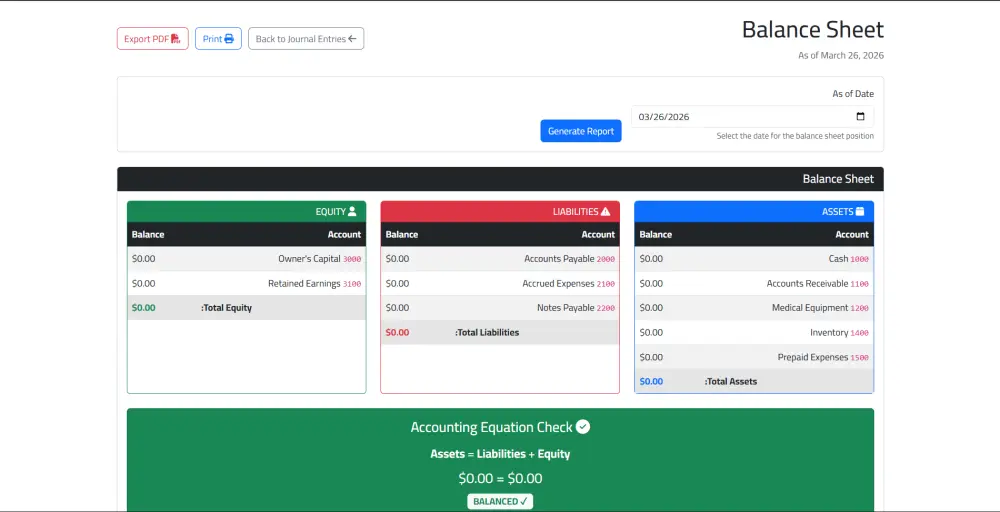The image size is (1000, 512).
Task: Click account code 1000
Action: pos(860,260)
